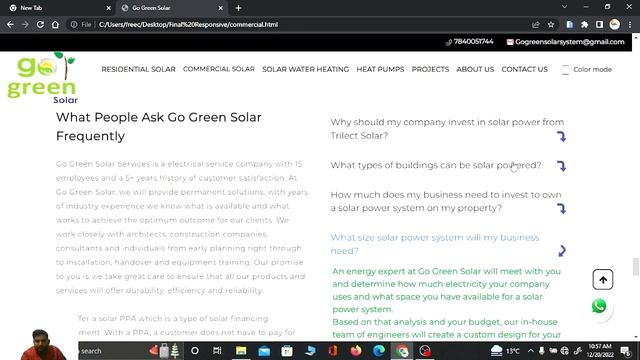Viewport: 640px width, 360px height.
Task: Click the browser forward arrow
Action: 25,24
